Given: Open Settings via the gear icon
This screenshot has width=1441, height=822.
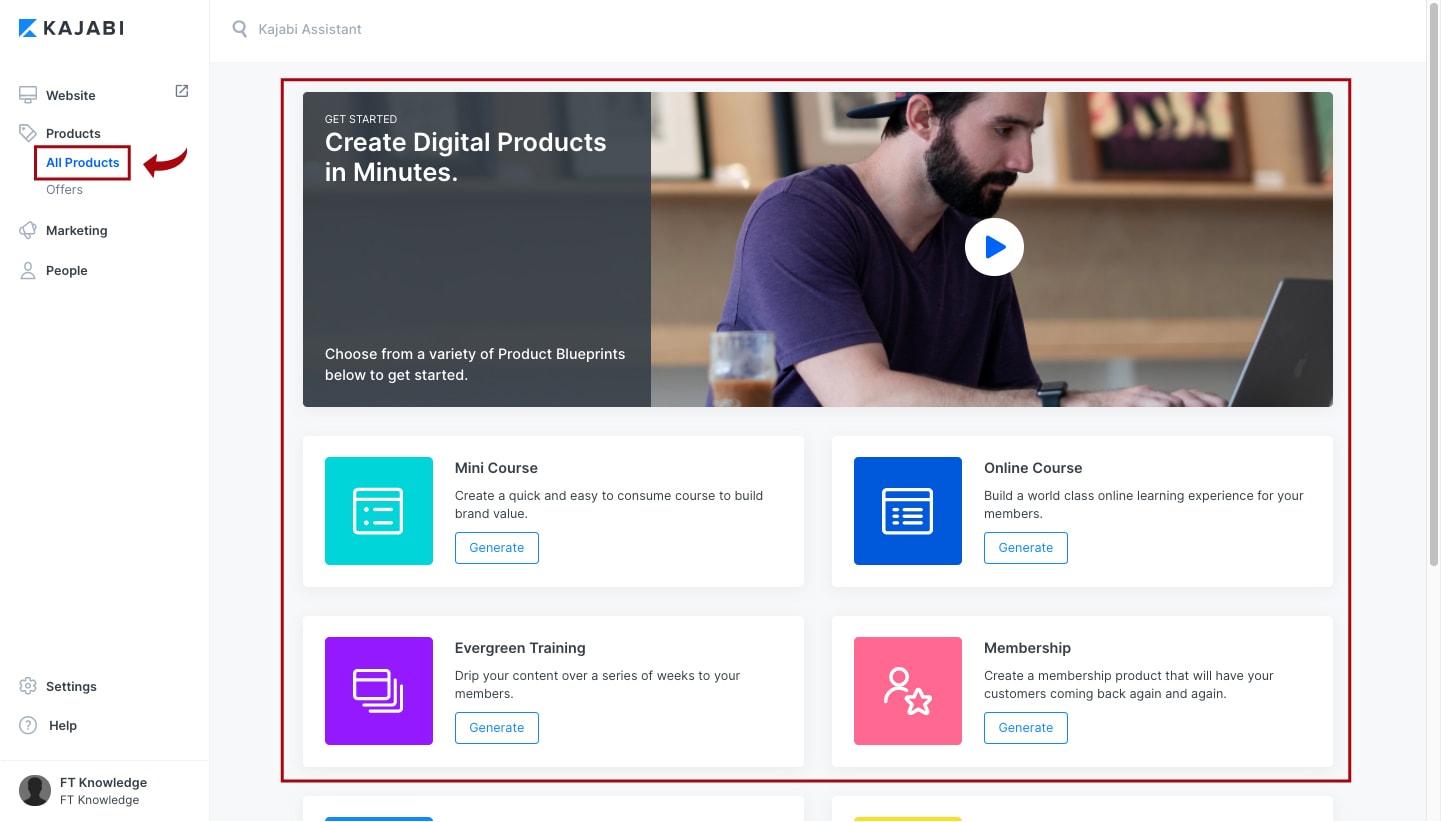Looking at the screenshot, I should (27, 686).
